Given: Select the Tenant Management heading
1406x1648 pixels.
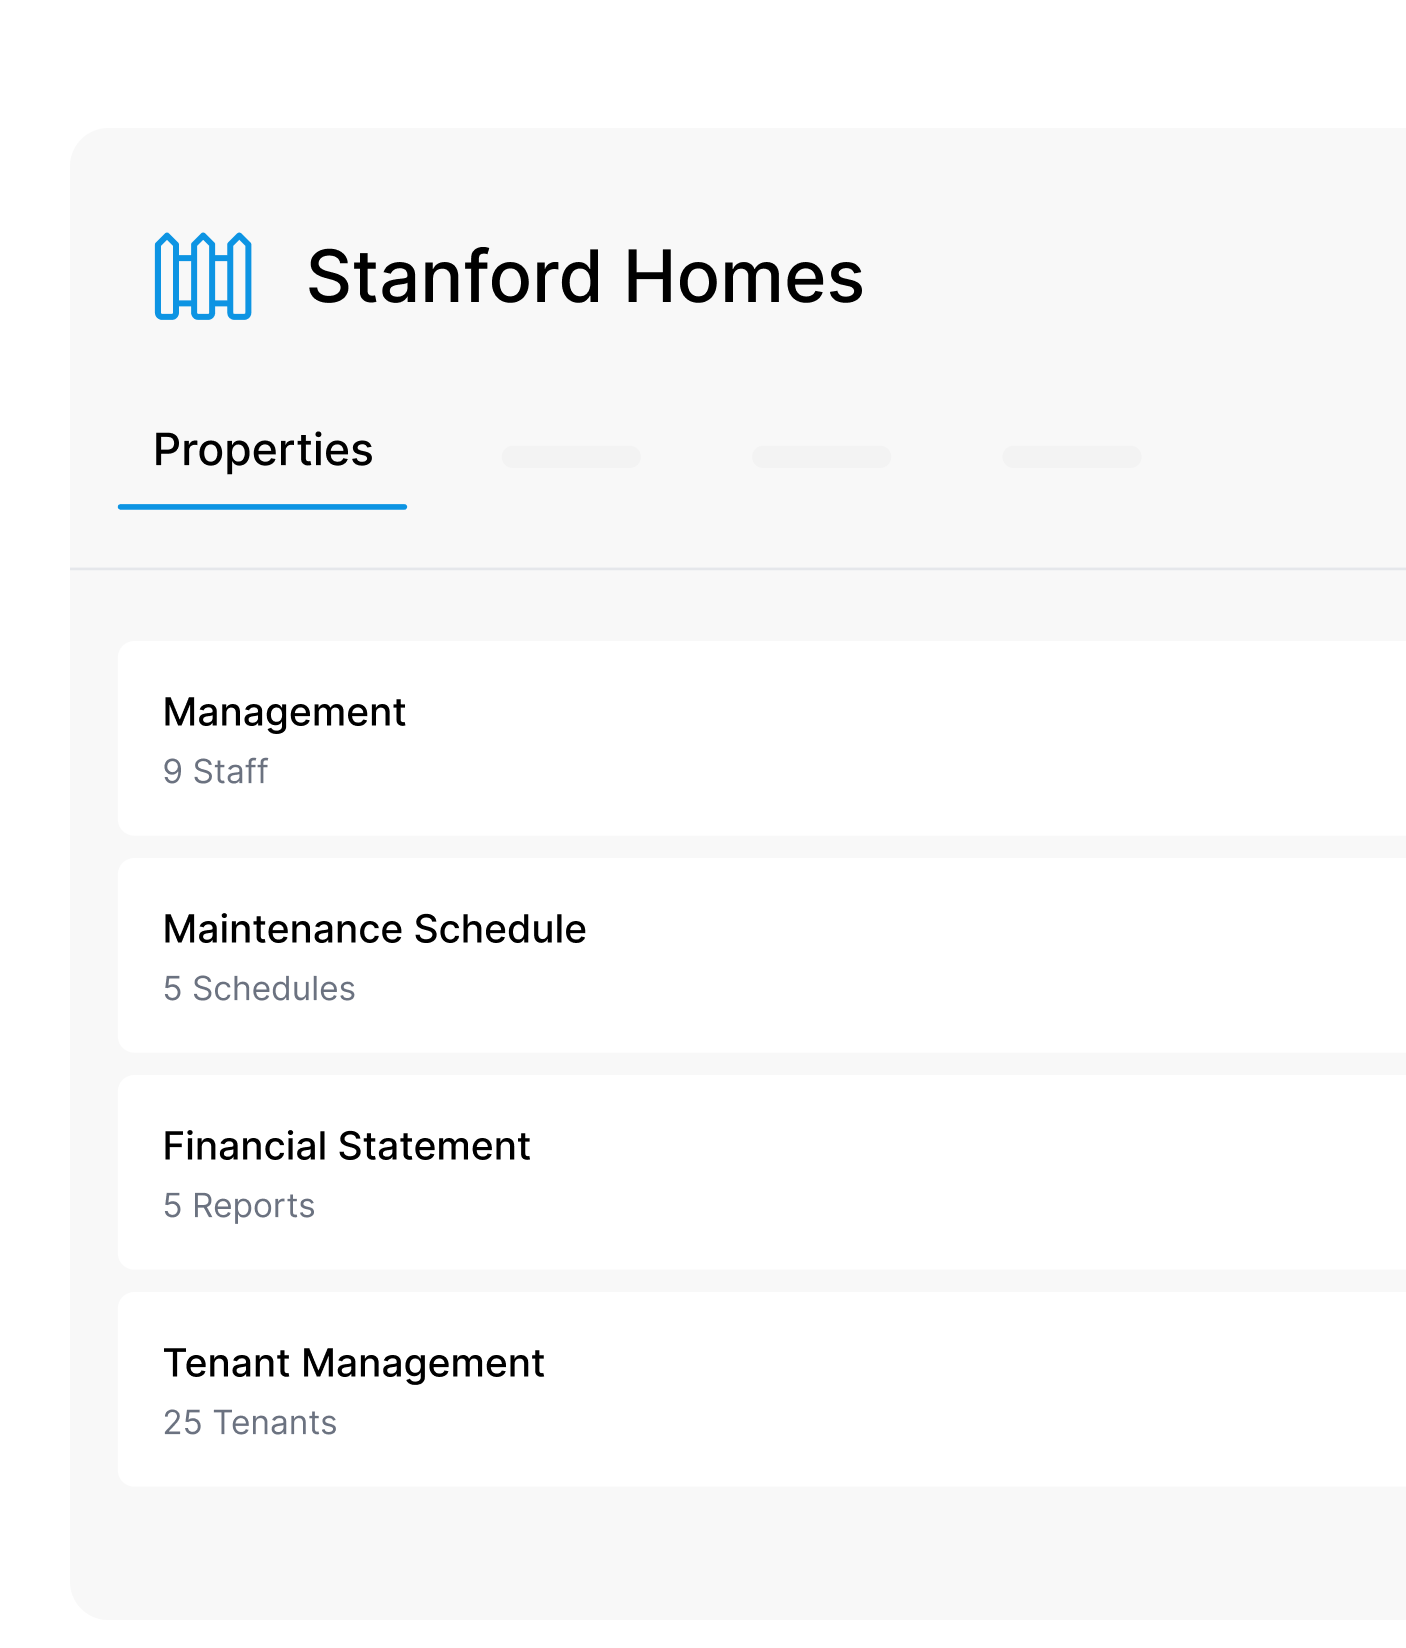Looking at the screenshot, I should click(355, 1363).
